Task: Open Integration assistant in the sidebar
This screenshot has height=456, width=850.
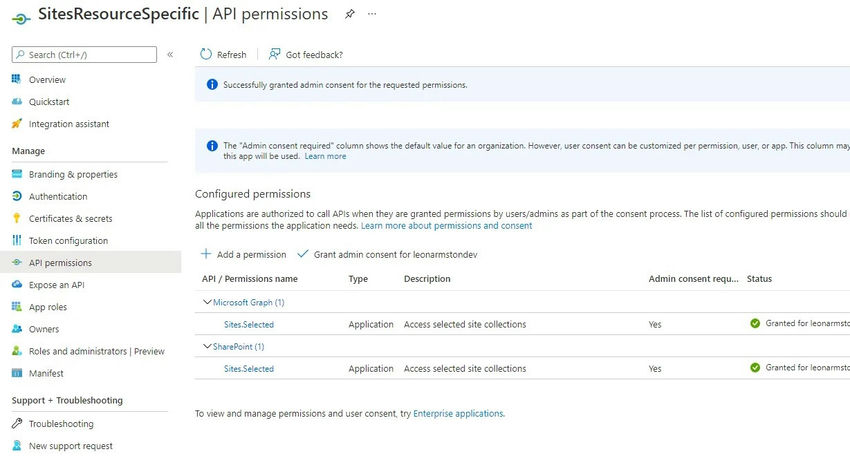Action: pos(69,124)
